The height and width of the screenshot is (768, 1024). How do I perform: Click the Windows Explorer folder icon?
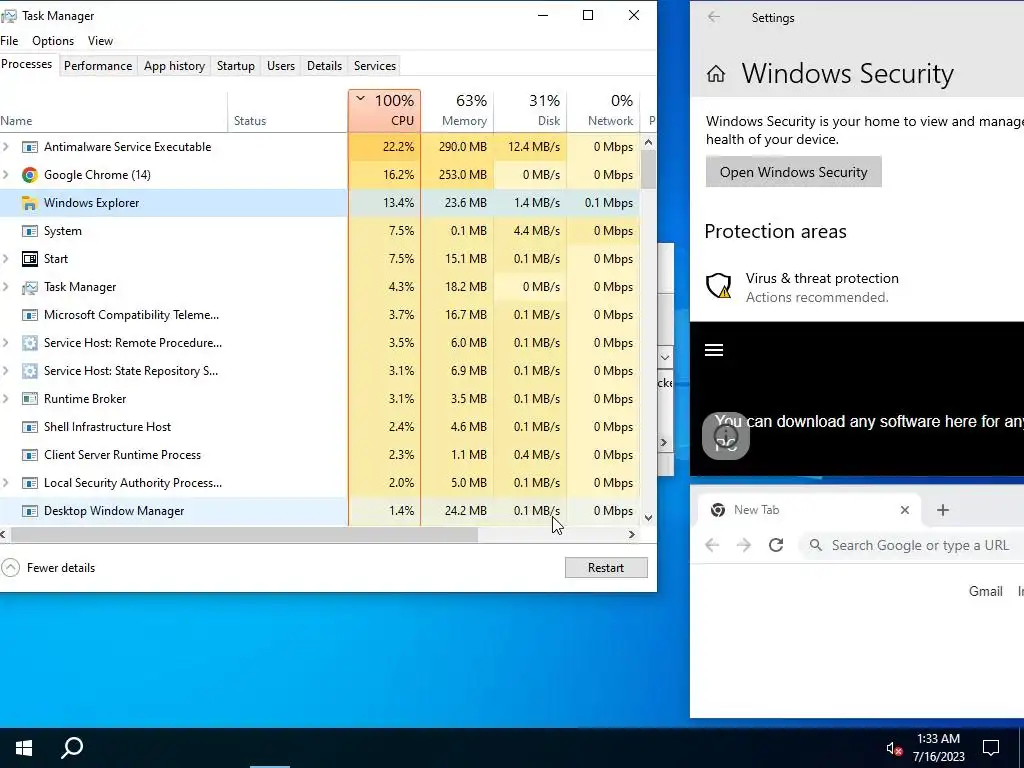pos(29,203)
